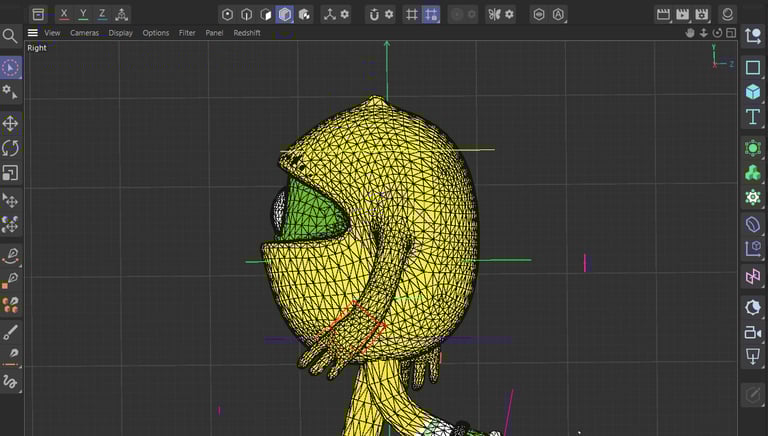Toggle the Y axis lock

[83, 14]
